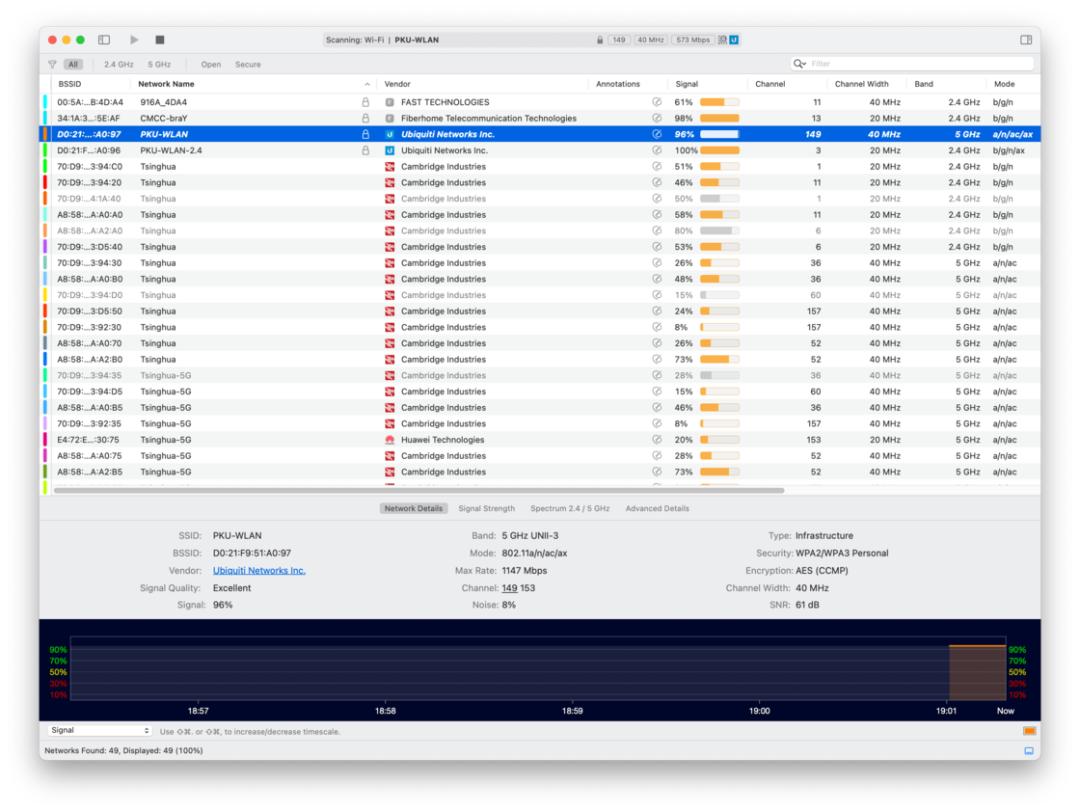Click the lock icon on the CMCC-braY row
The height and width of the screenshot is (812, 1080).
coord(366,118)
